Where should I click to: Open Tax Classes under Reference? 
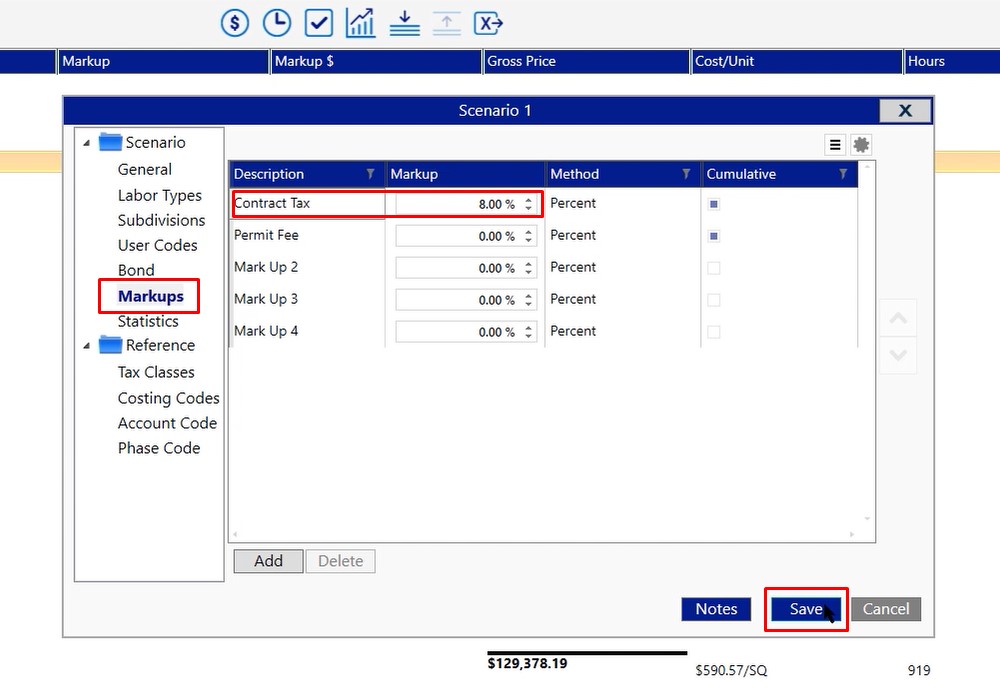point(156,372)
